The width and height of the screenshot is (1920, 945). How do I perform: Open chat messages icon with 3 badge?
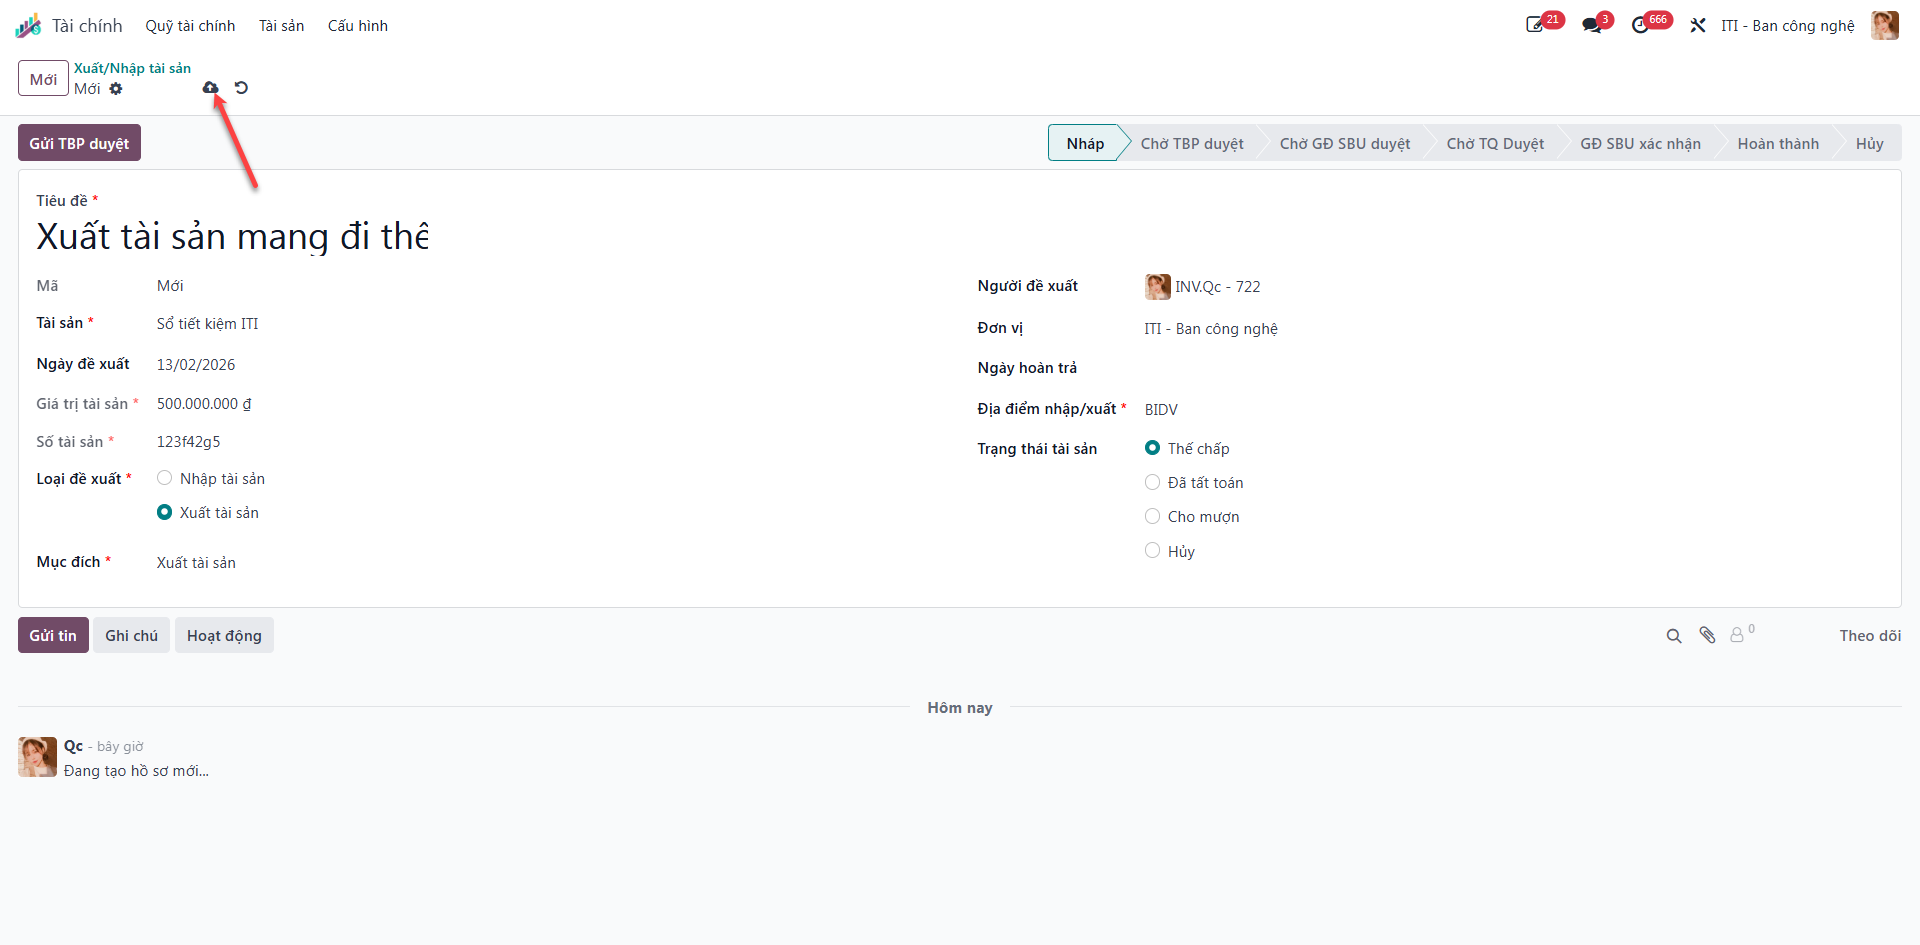1592,25
